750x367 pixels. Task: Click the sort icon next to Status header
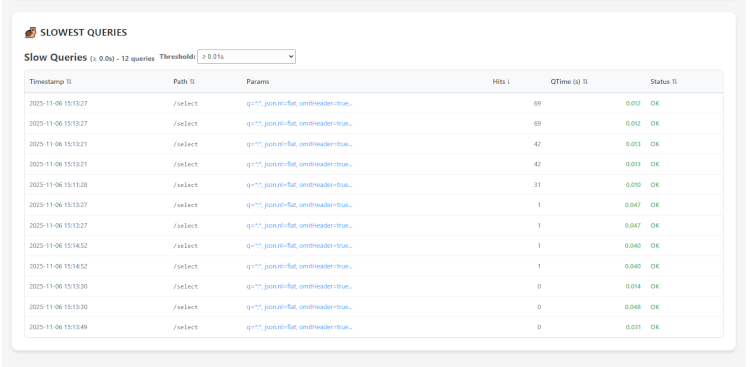coord(674,82)
